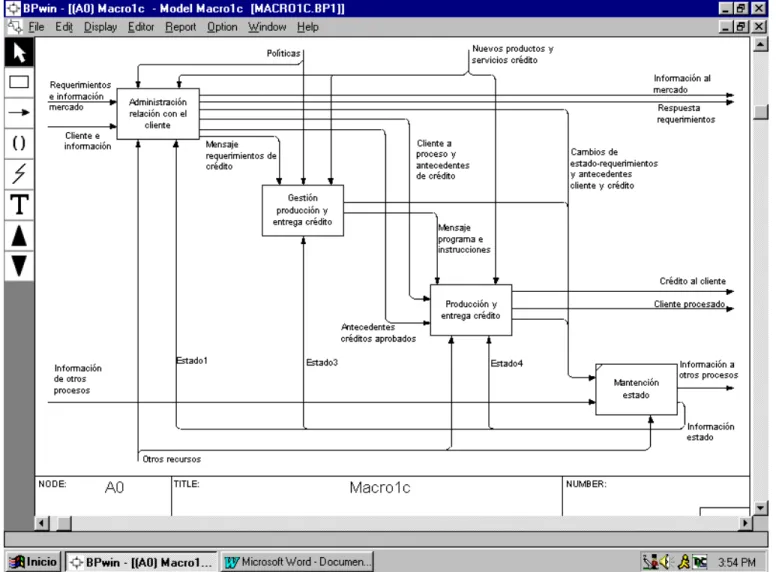
Task: Open the File menu
Action: (x=36, y=27)
